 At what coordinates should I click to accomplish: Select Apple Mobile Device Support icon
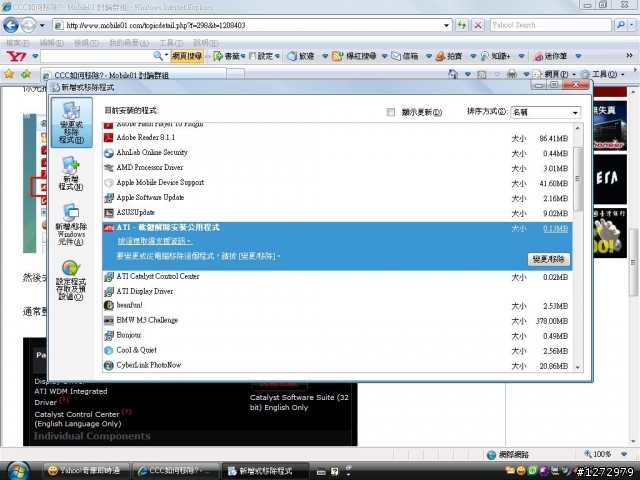109,183
